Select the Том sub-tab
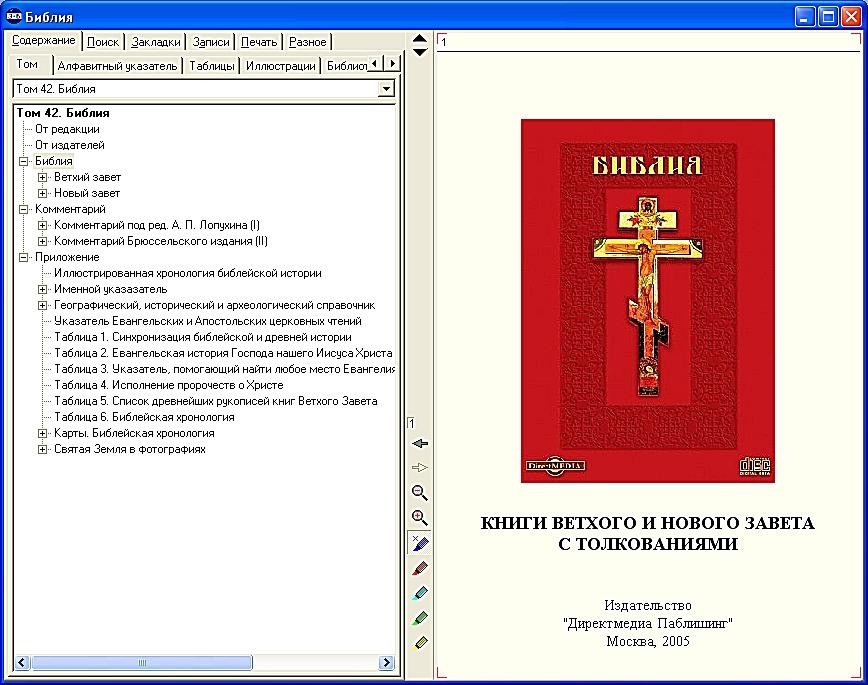 [27, 64]
